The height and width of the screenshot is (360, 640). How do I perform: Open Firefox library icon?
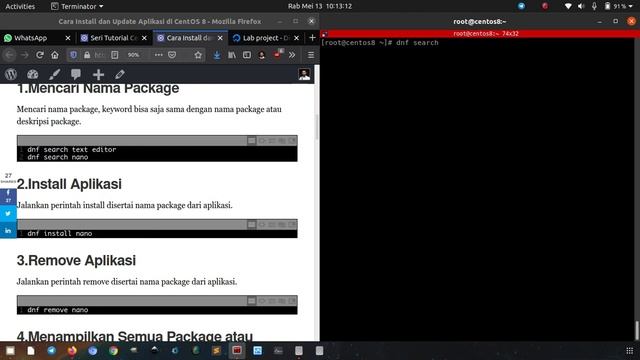232,55
